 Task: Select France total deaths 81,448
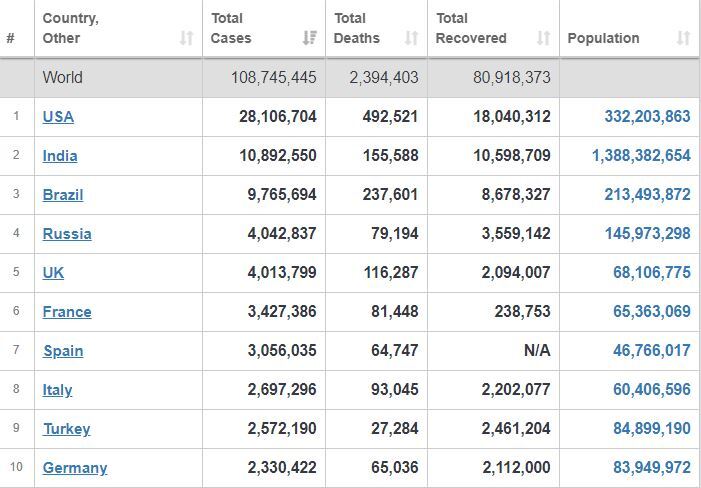(395, 311)
